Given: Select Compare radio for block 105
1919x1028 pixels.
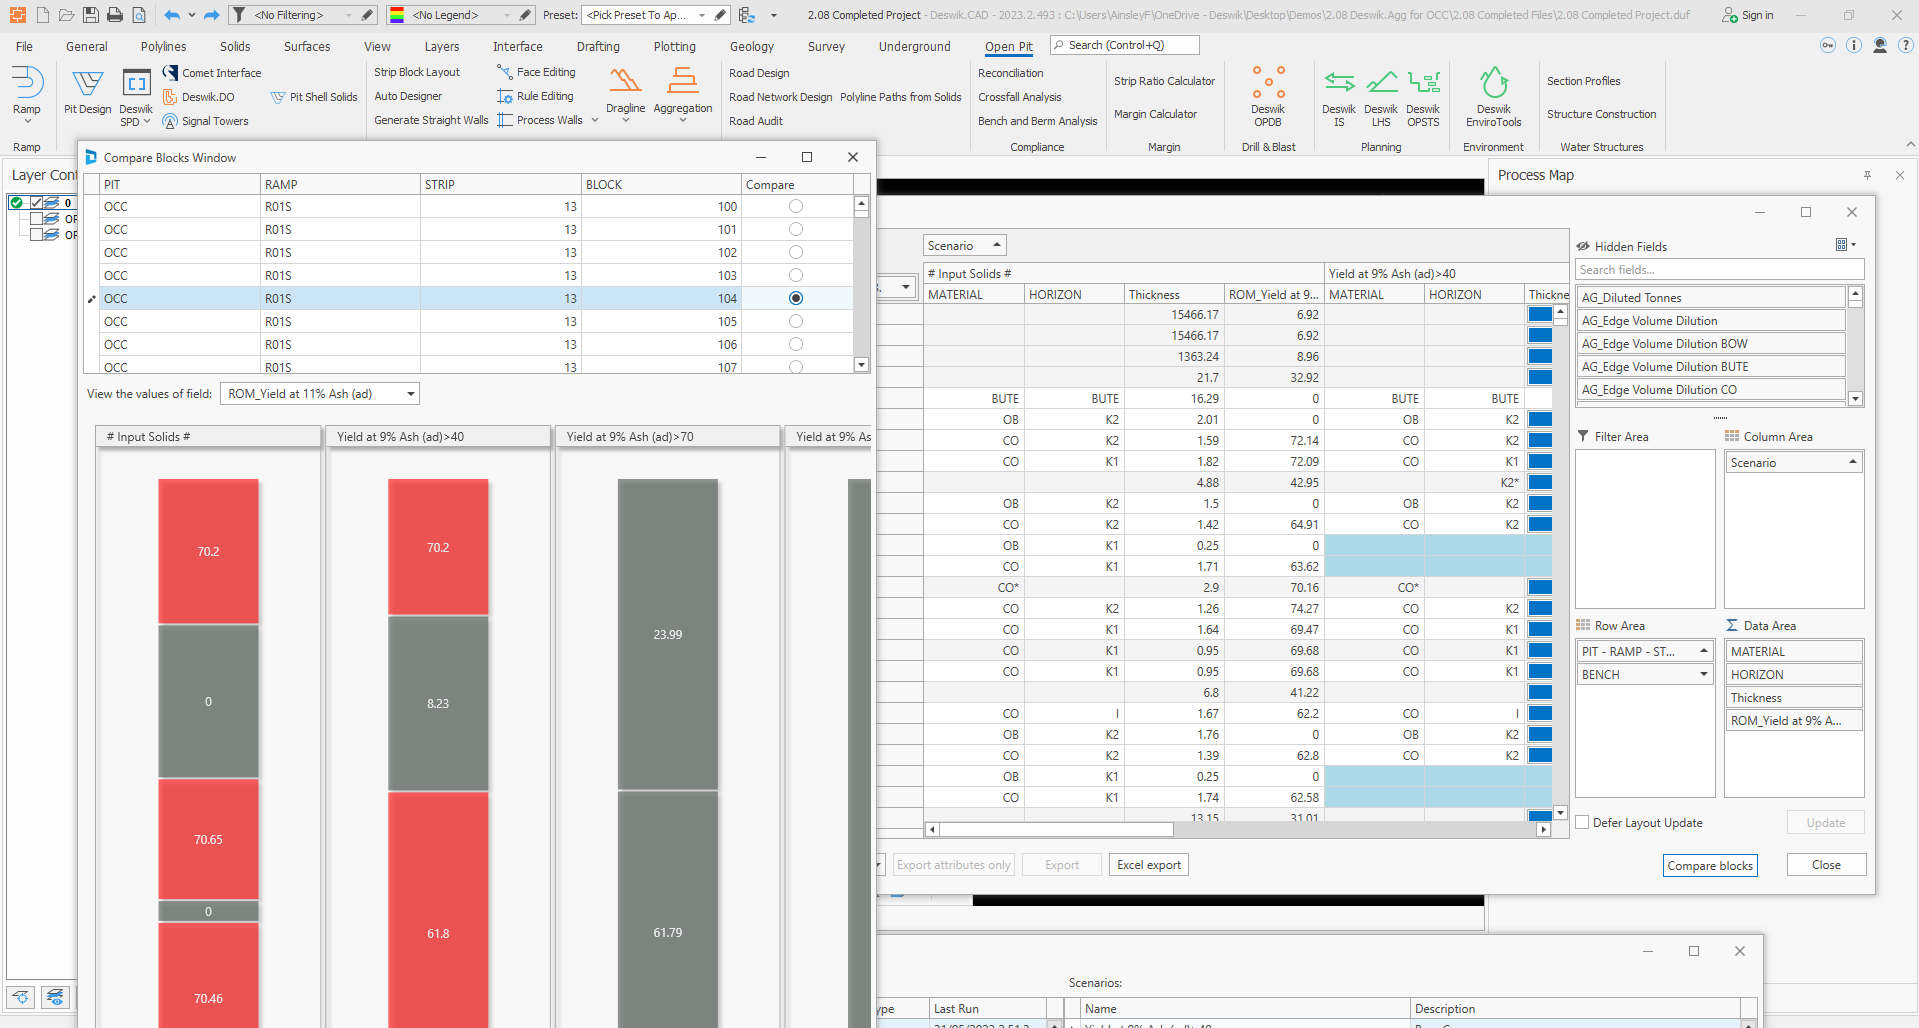Looking at the screenshot, I should pos(796,321).
